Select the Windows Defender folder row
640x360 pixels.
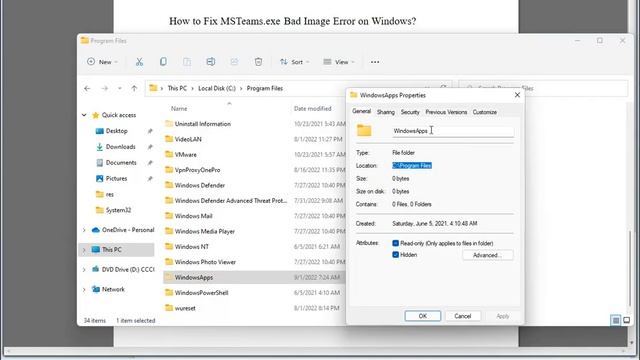tap(255, 185)
